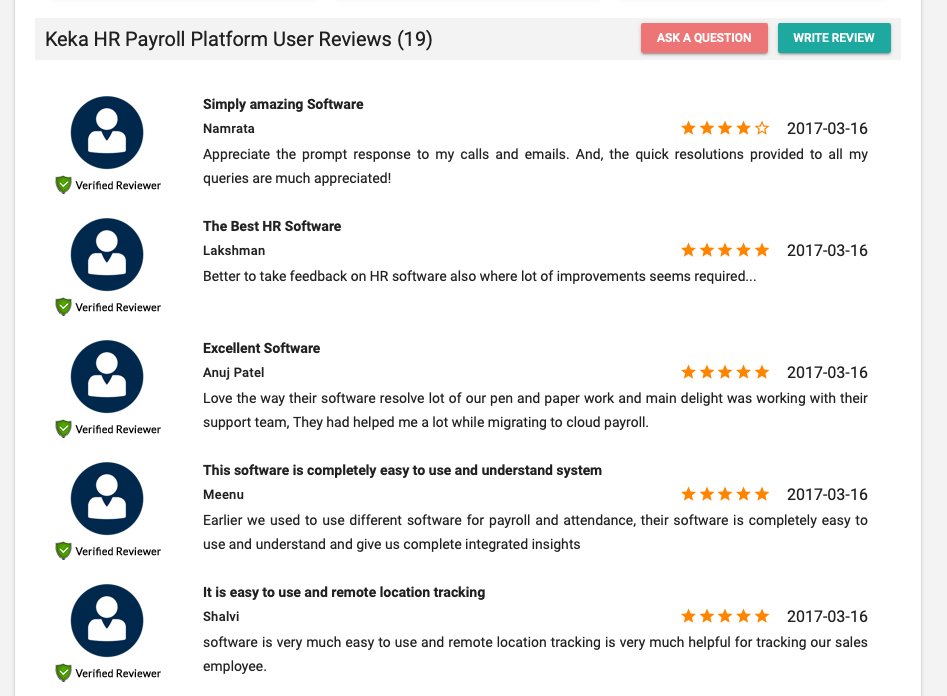Open the 'Simply amazing Software' review title
Screen dimensions: 947x696
pyautogui.click(x=283, y=104)
